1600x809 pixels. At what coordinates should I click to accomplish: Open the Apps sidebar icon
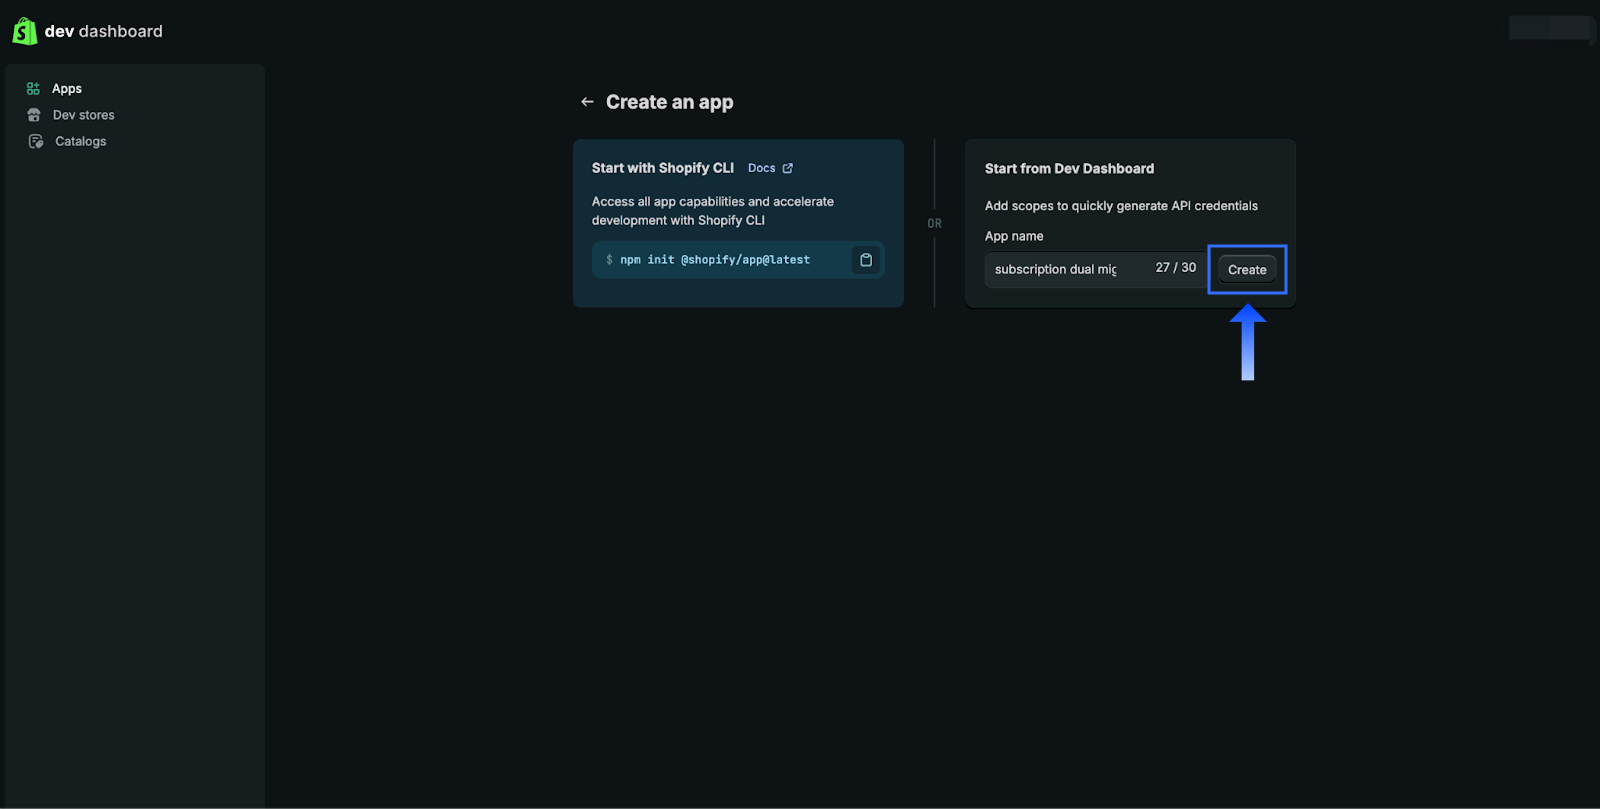point(33,89)
